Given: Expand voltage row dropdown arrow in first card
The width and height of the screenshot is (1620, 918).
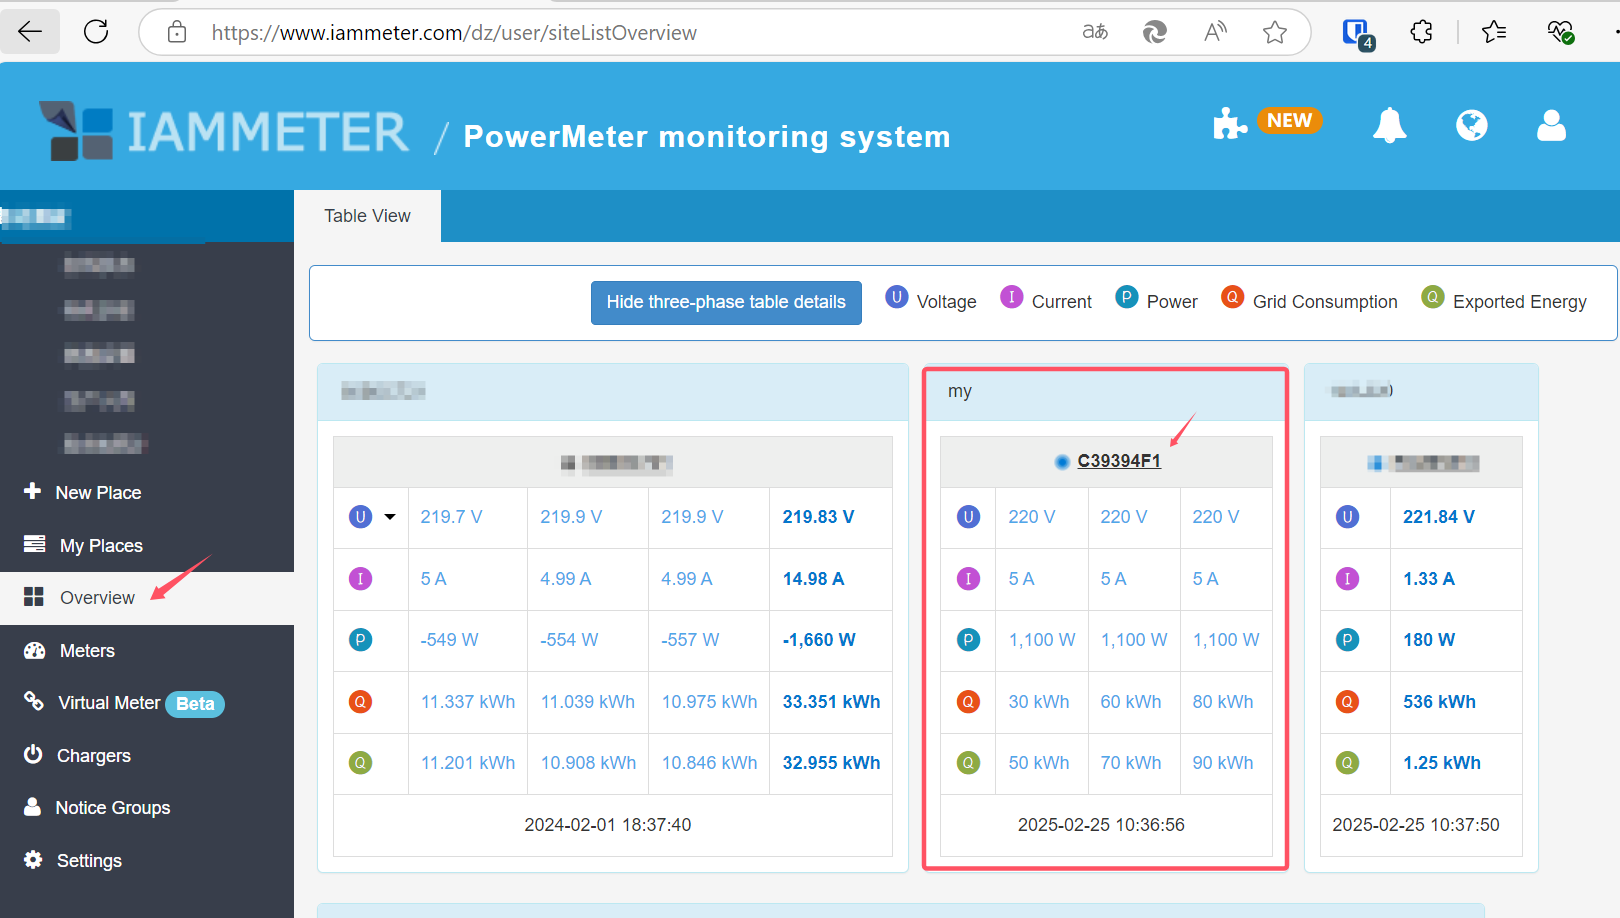Looking at the screenshot, I should [390, 517].
